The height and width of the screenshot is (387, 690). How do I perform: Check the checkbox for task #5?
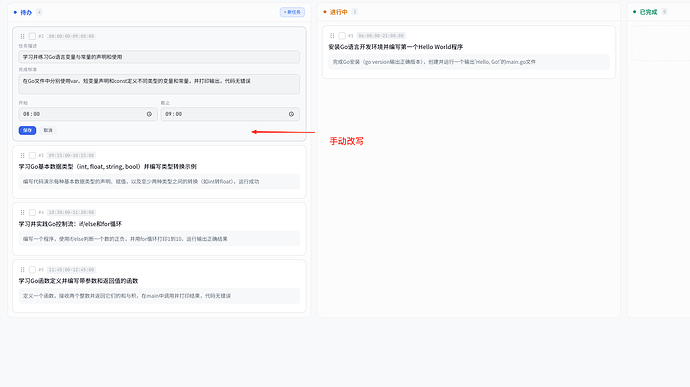[32, 269]
